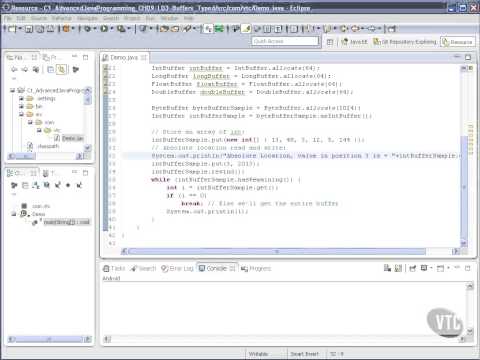Select the Progress tab

tap(256, 268)
